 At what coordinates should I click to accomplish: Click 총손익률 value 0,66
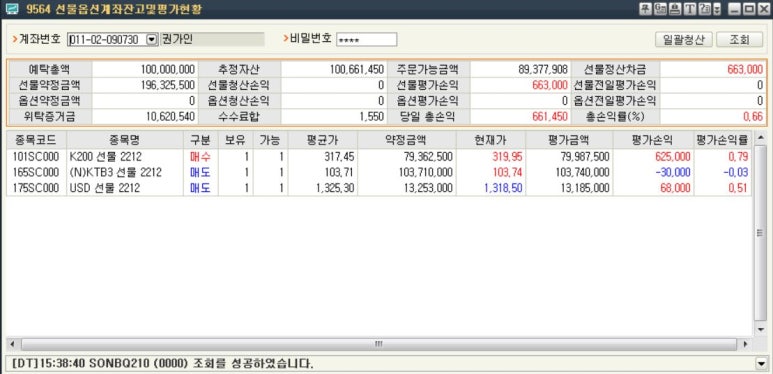[753, 117]
